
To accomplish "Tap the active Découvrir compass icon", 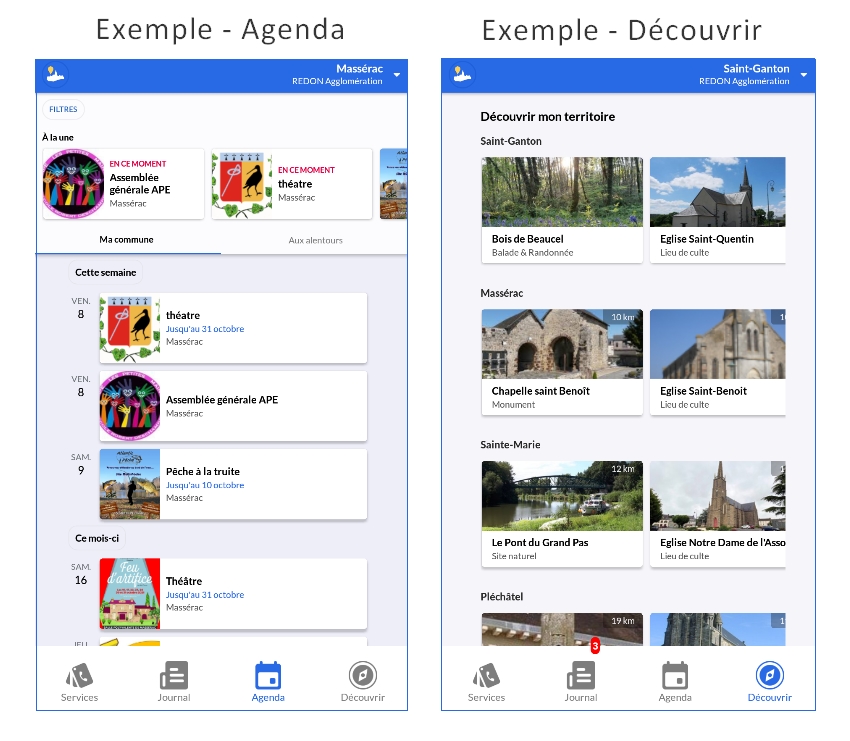I will (x=769, y=676).
